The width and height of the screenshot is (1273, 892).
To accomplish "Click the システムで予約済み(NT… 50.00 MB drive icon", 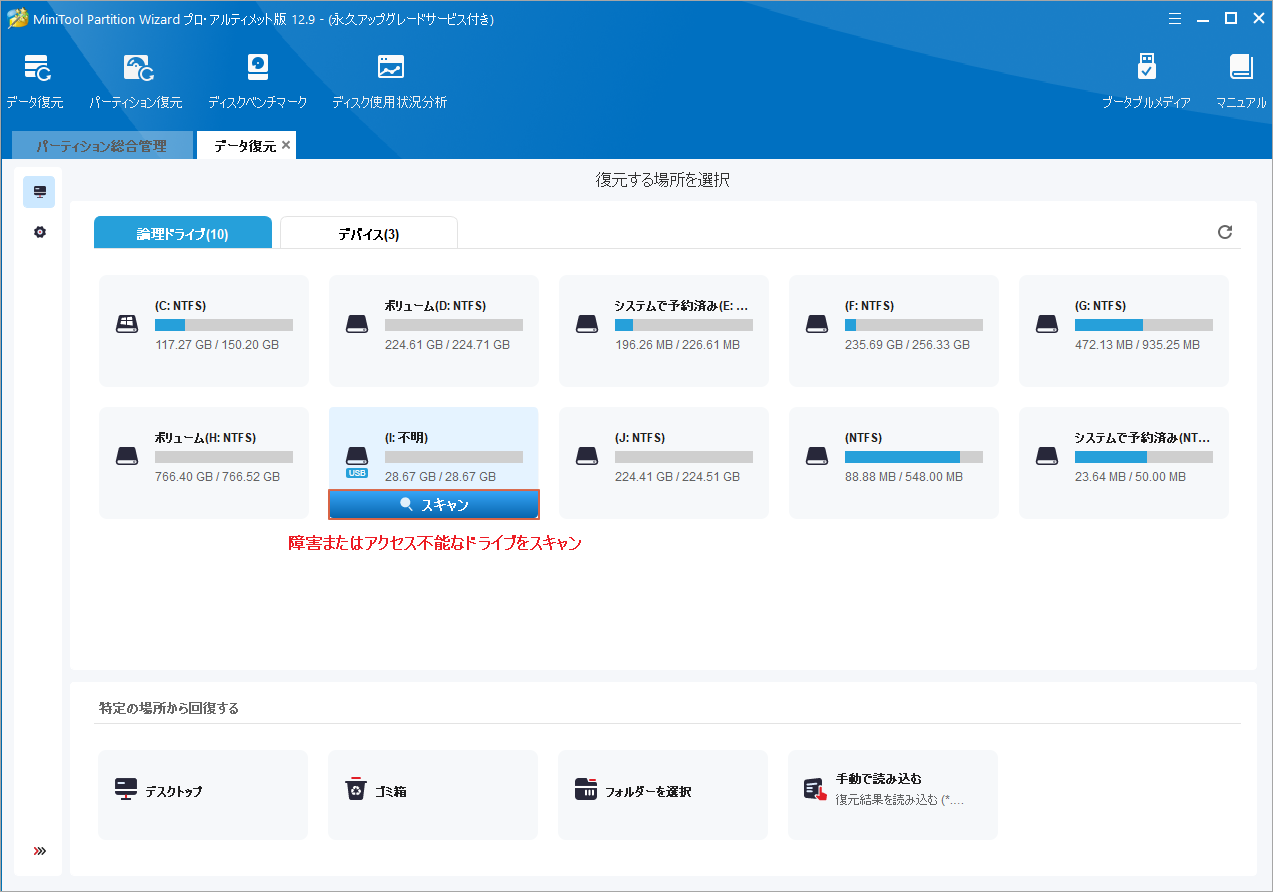I will pyautogui.click(x=1047, y=456).
